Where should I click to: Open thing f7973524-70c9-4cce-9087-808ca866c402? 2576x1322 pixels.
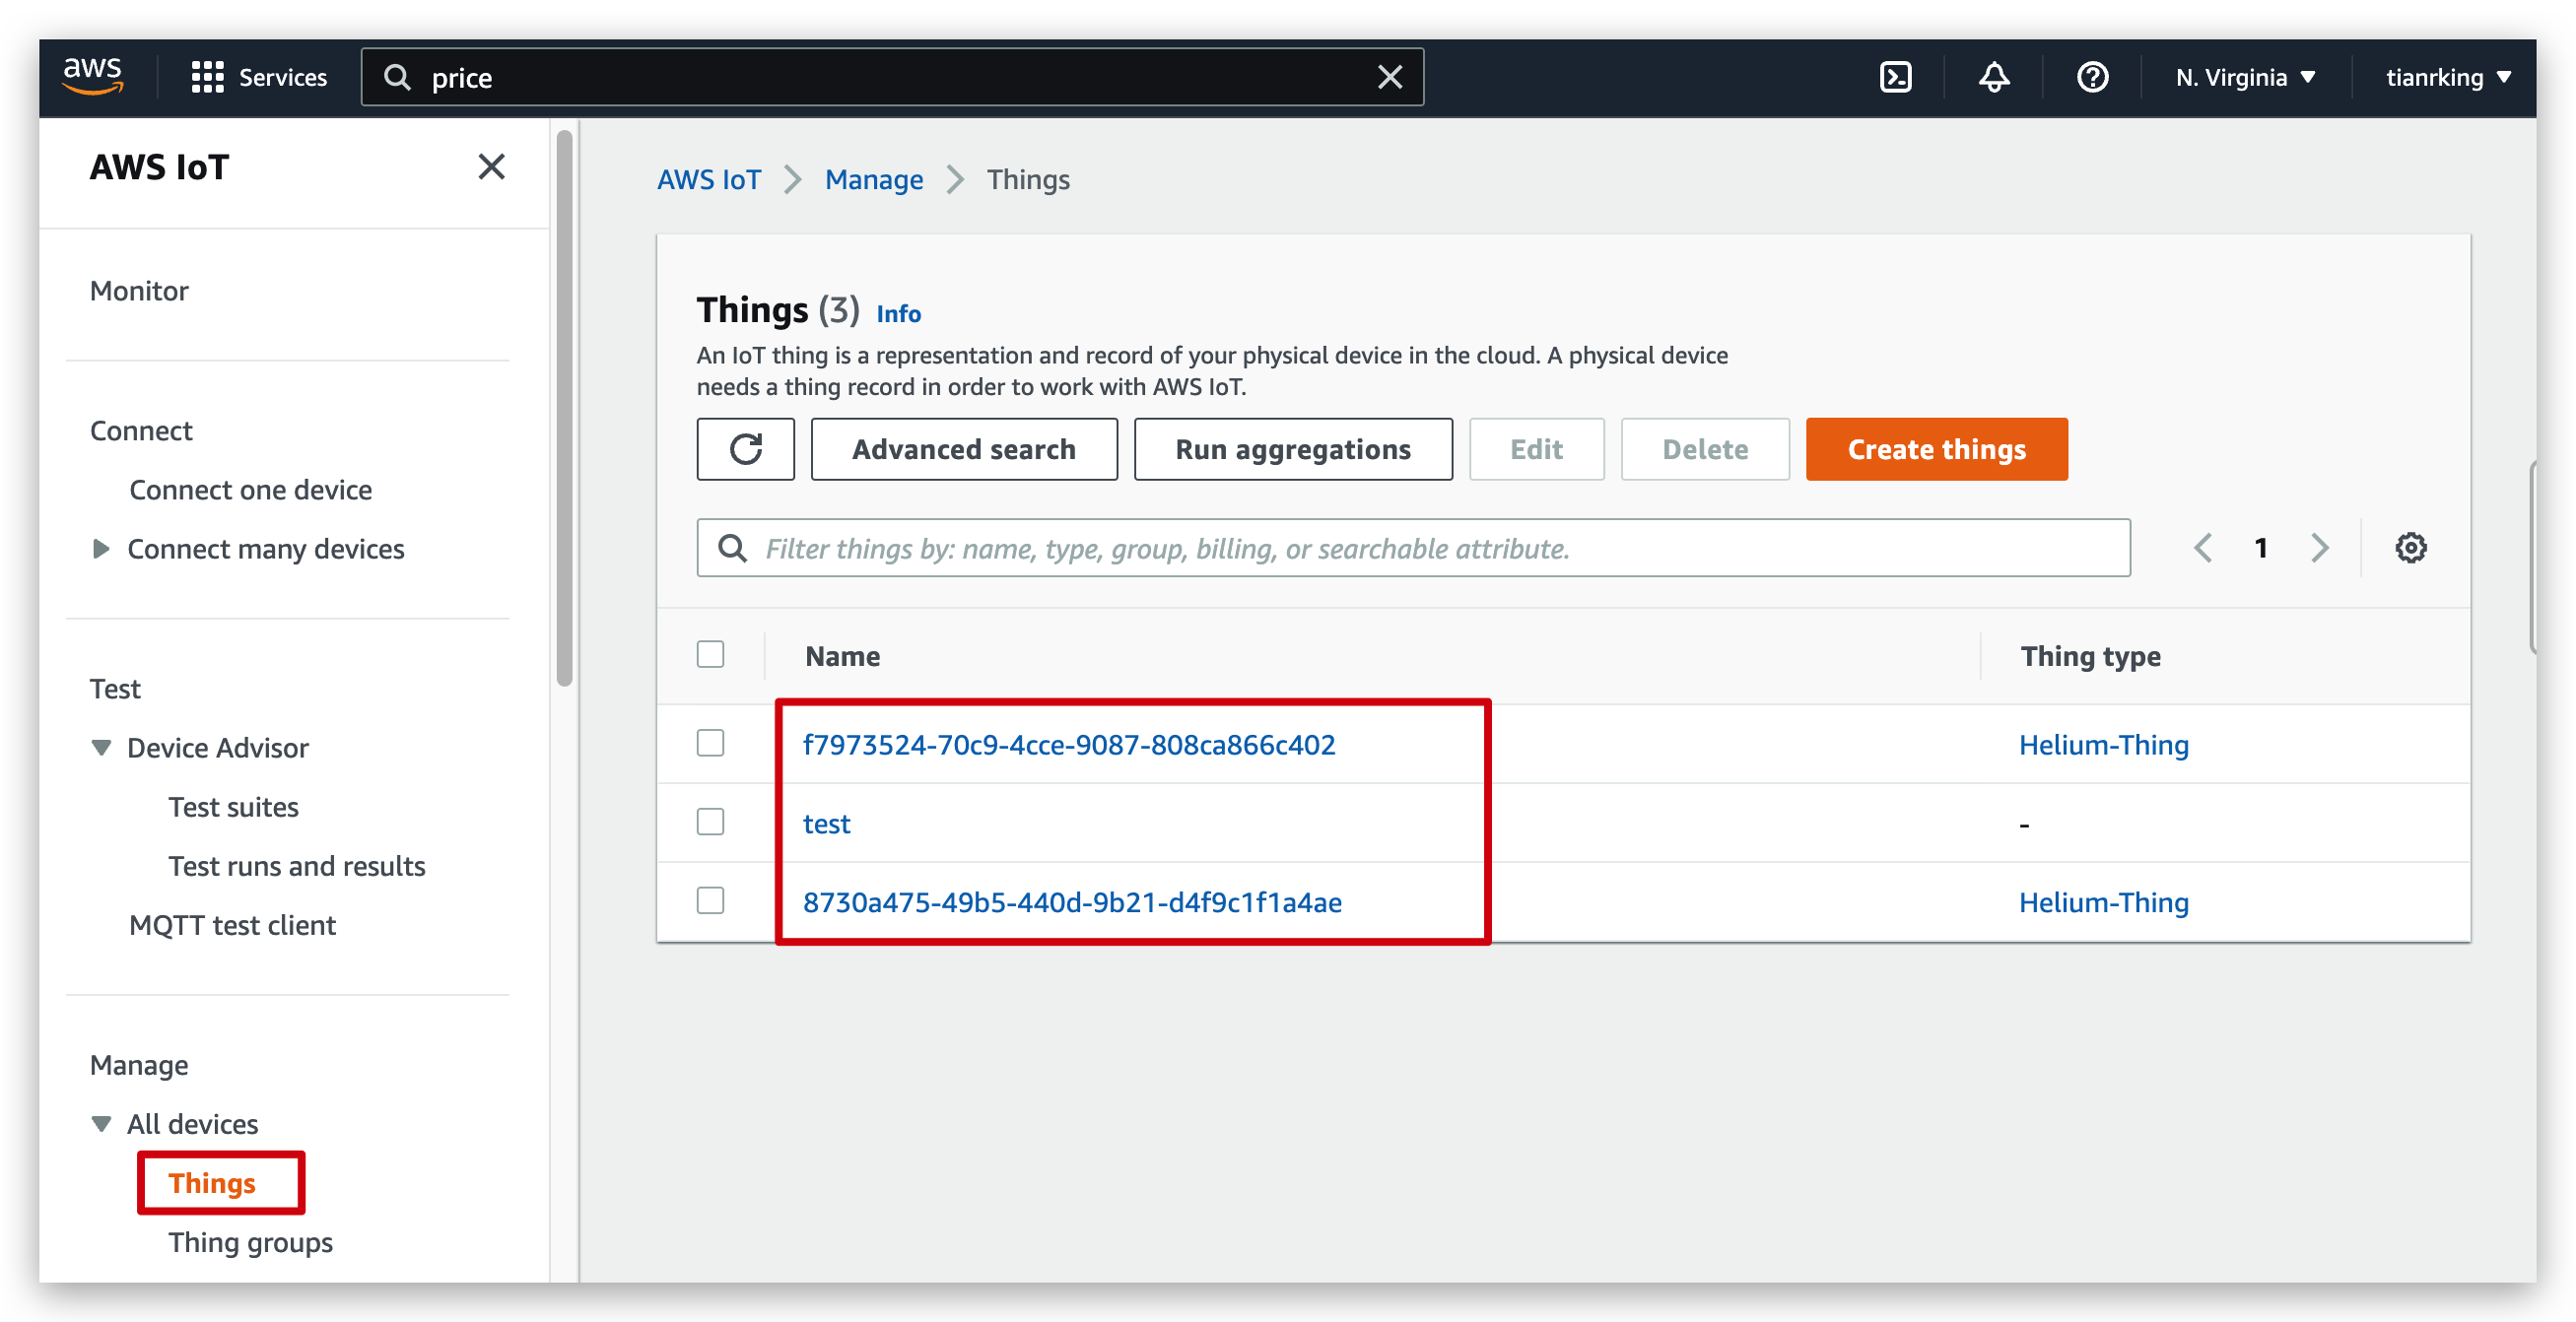pyautogui.click(x=1068, y=744)
